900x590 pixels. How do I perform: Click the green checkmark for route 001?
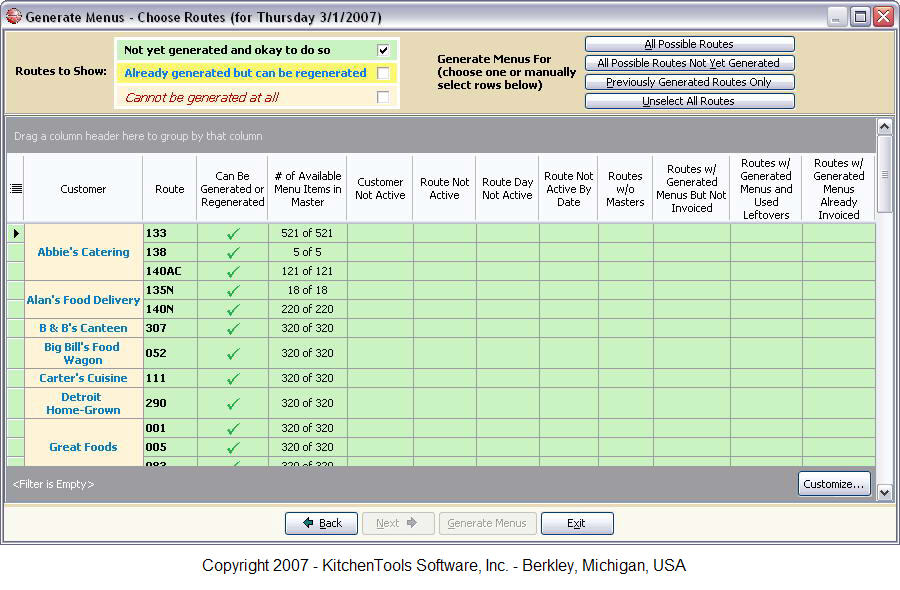click(233, 428)
